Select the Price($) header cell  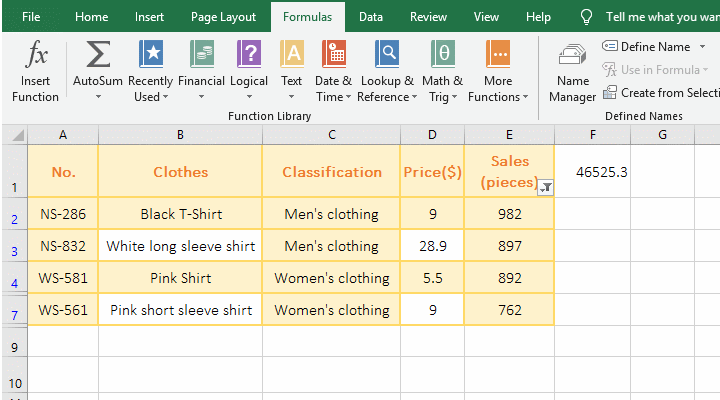pyautogui.click(x=432, y=172)
